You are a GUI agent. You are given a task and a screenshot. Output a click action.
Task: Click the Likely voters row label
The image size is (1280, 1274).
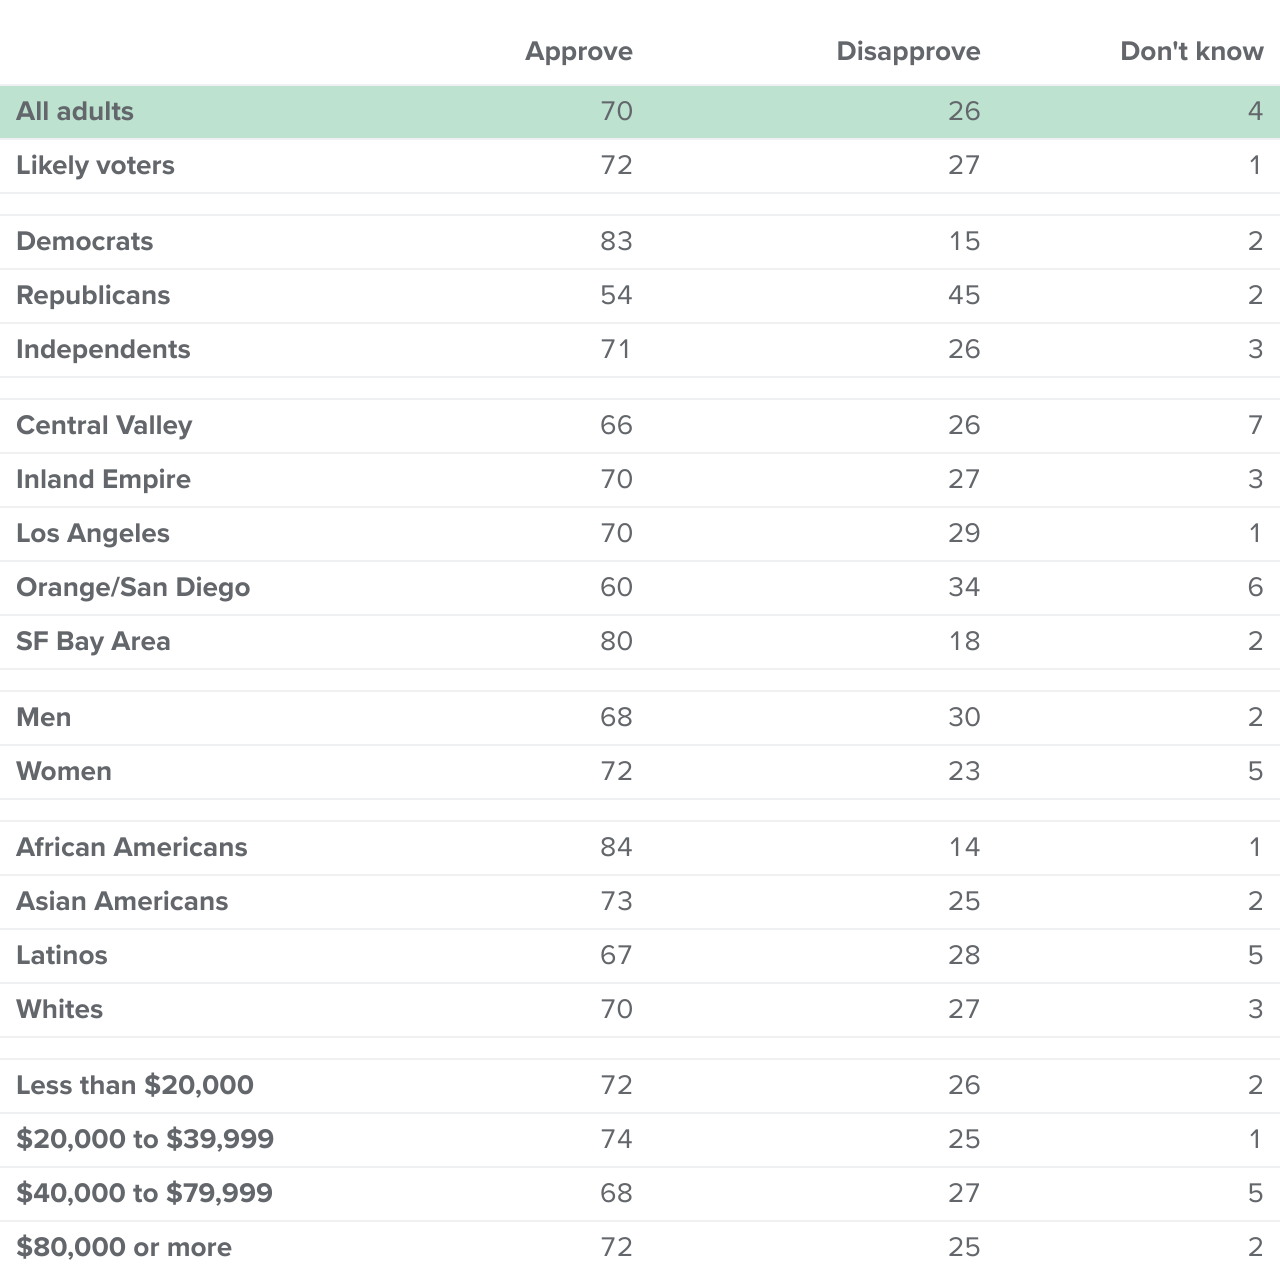point(95,166)
